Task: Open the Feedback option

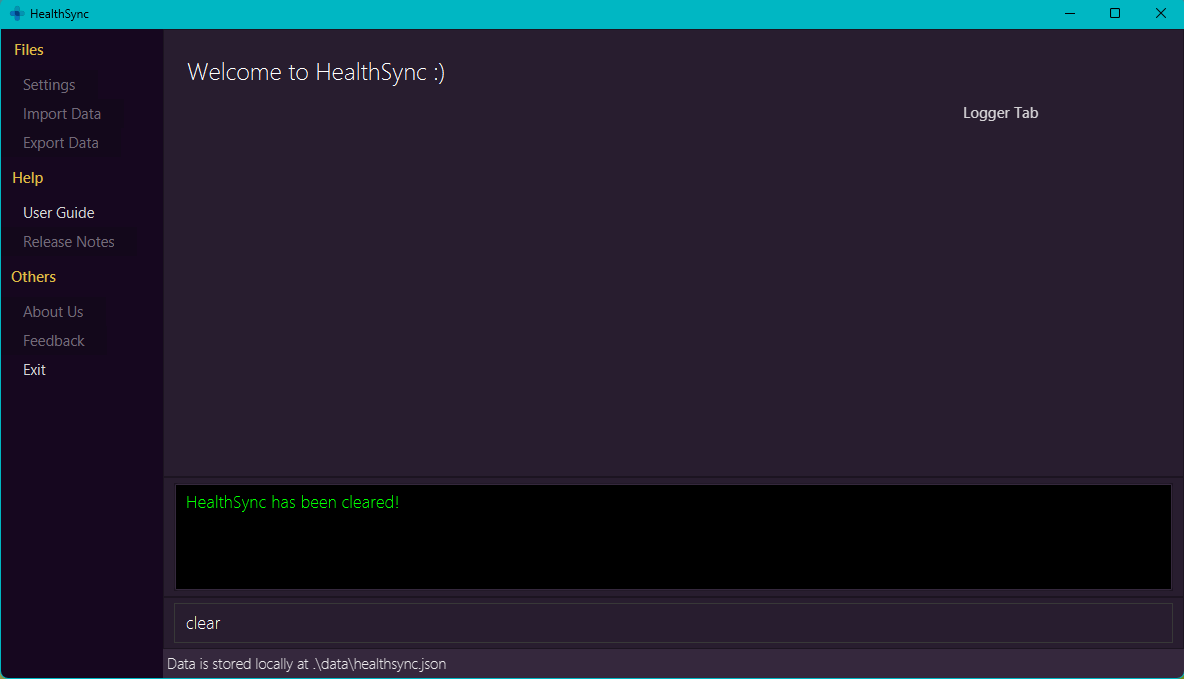Action: [x=54, y=341]
